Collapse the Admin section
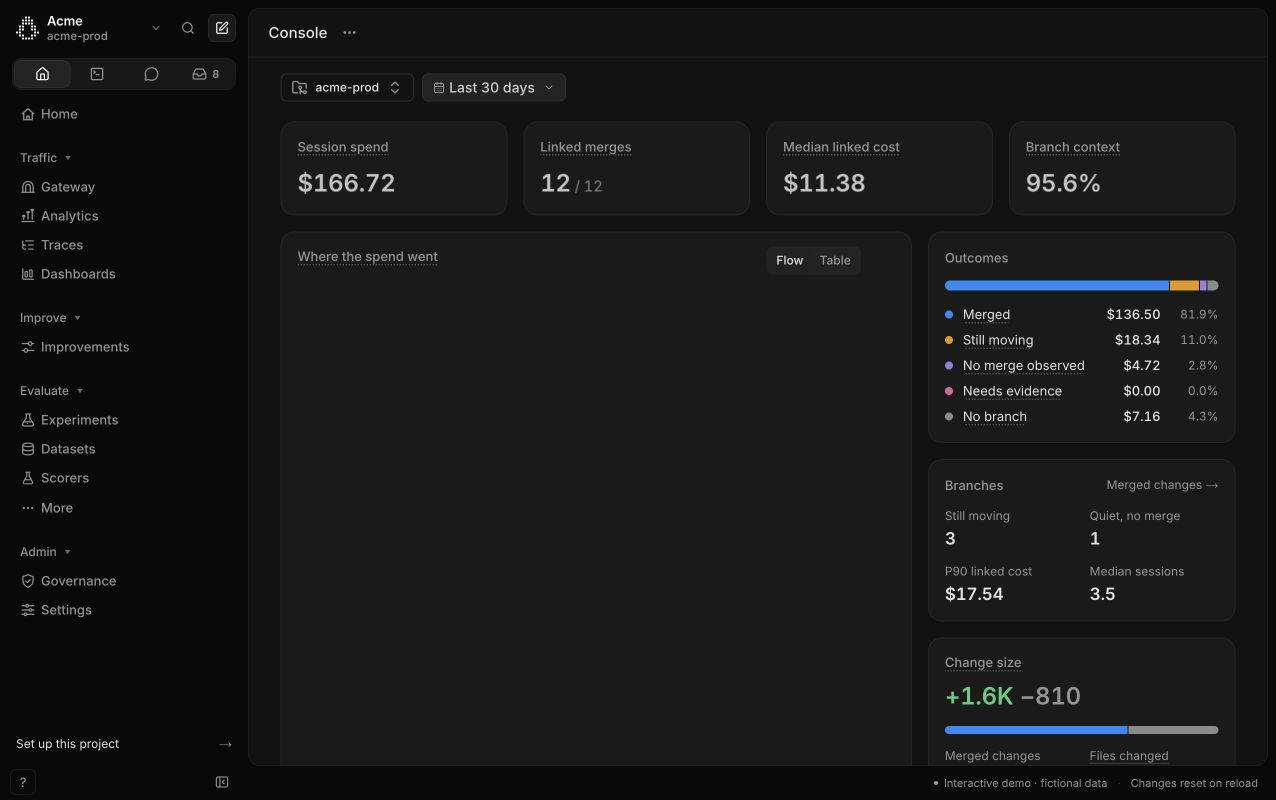 46,552
